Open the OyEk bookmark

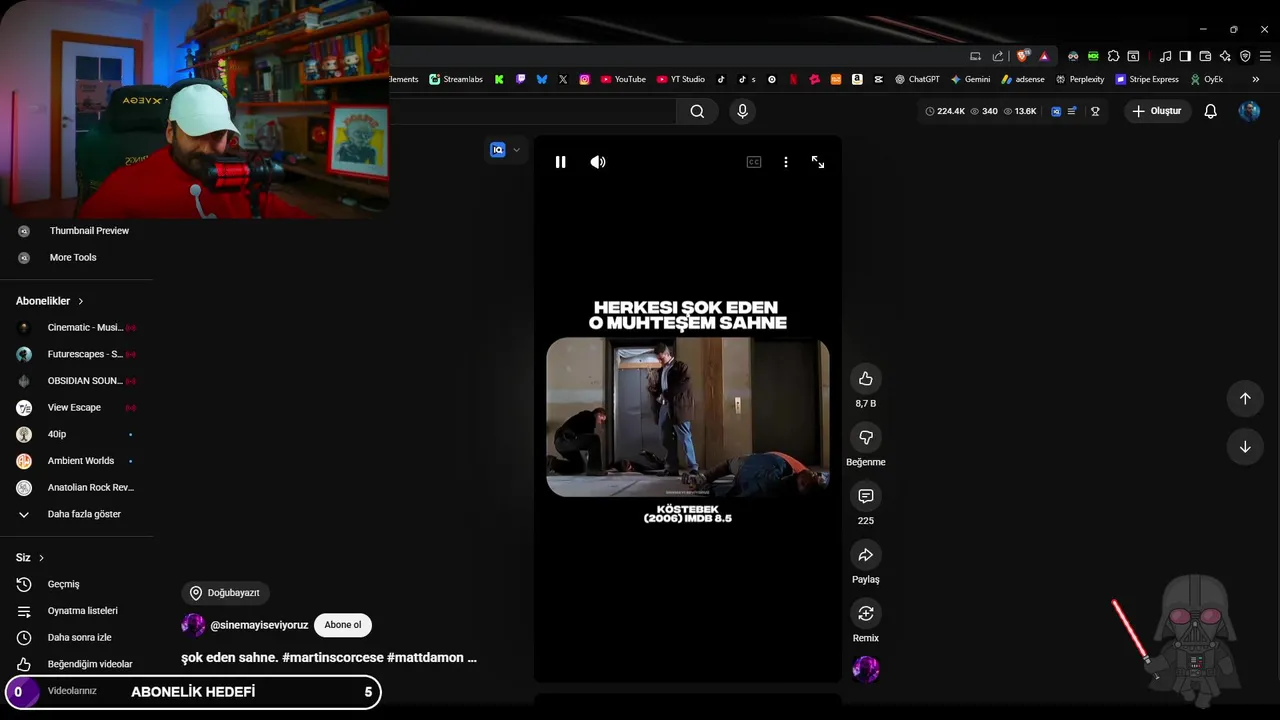point(1206,79)
